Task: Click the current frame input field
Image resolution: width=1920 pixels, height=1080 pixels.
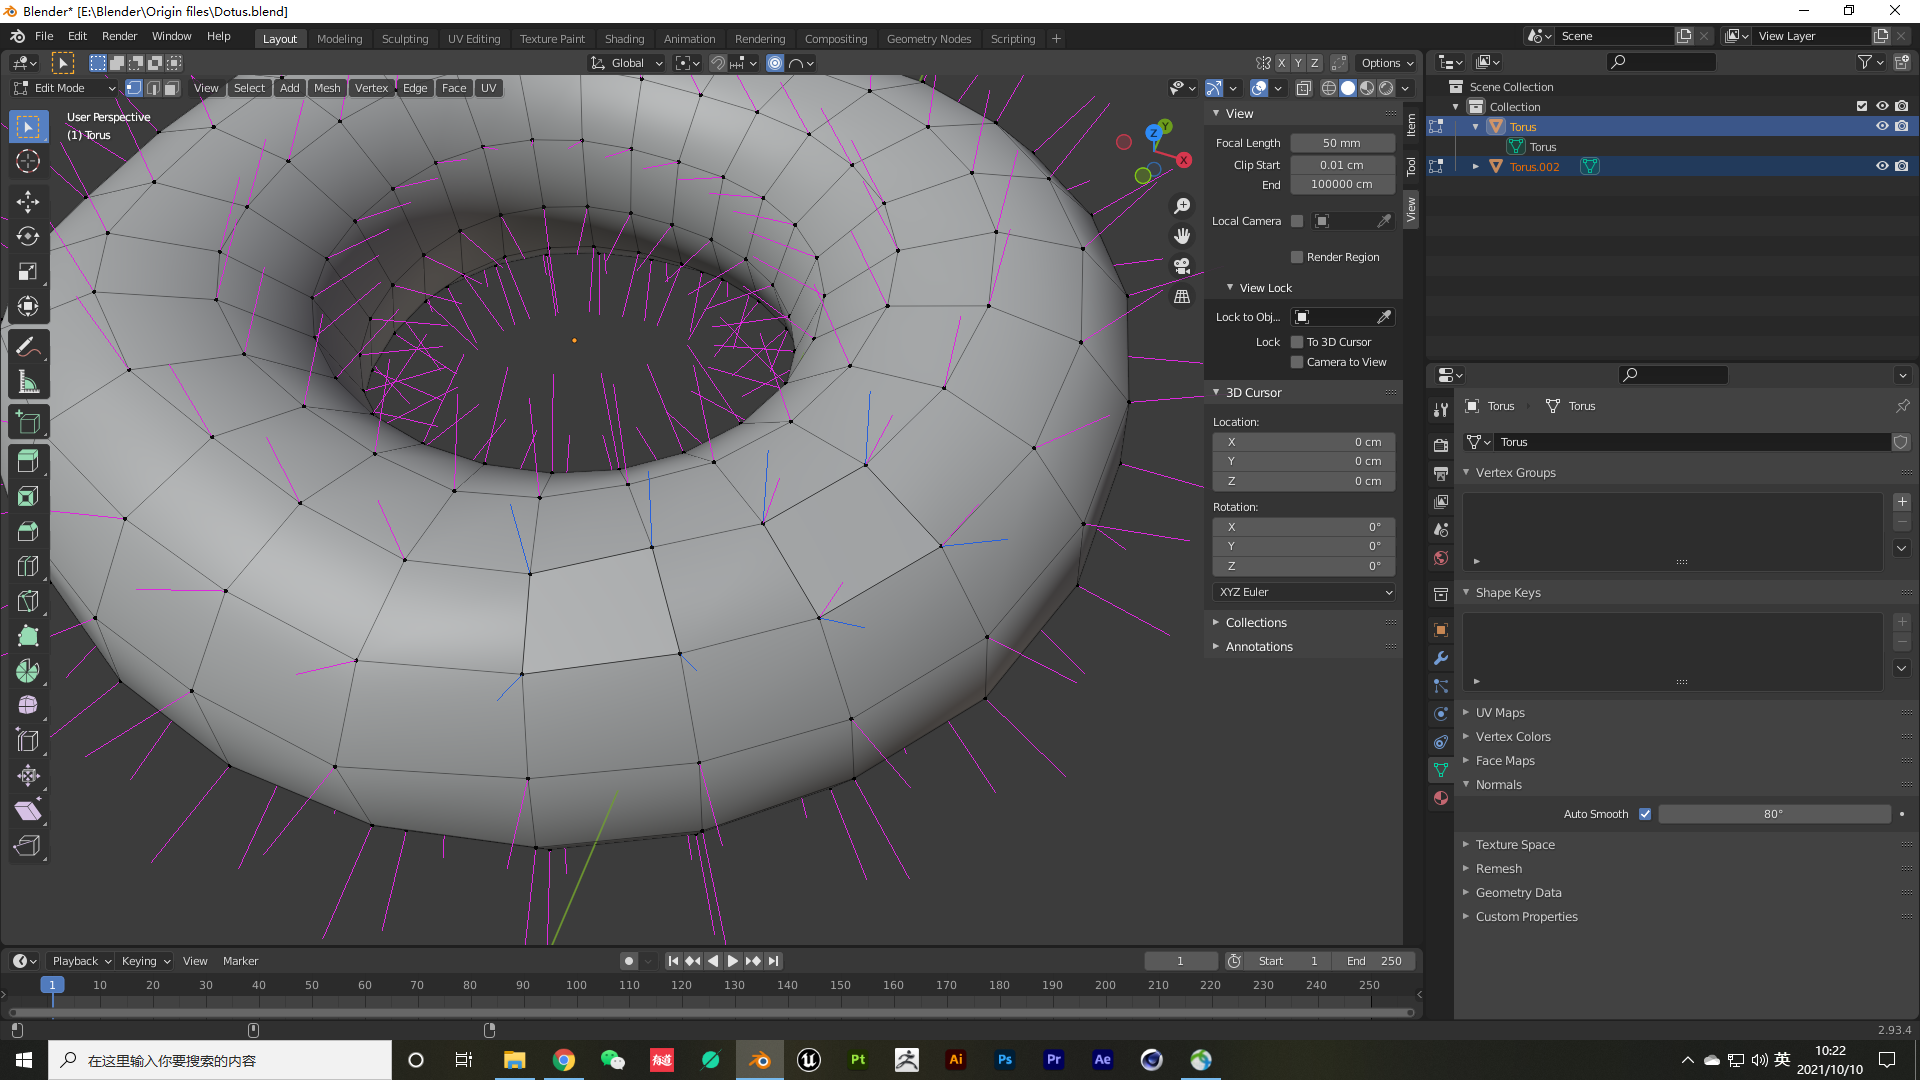Action: click(1179, 960)
